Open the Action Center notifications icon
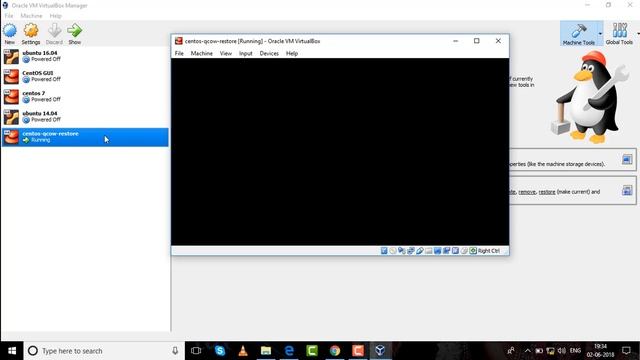This screenshot has width=640, height=360. 626,351
